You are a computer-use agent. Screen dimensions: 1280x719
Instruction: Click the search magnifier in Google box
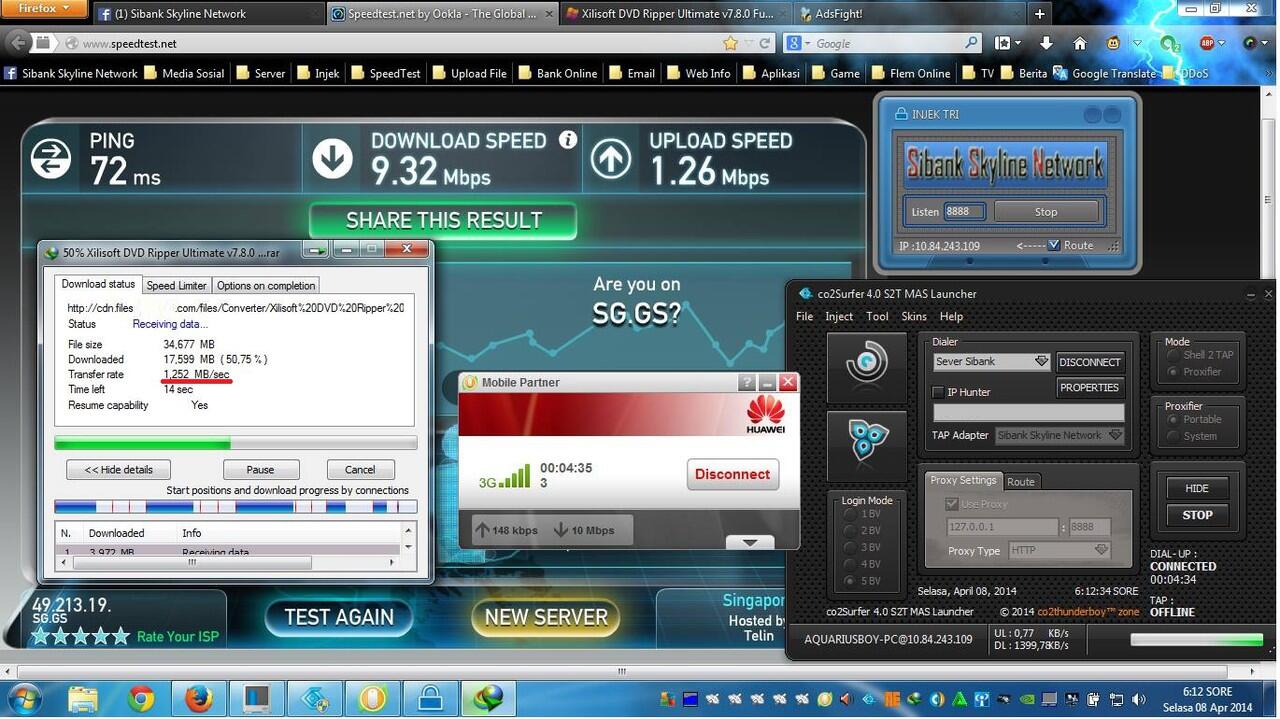pyautogui.click(x=971, y=43)
